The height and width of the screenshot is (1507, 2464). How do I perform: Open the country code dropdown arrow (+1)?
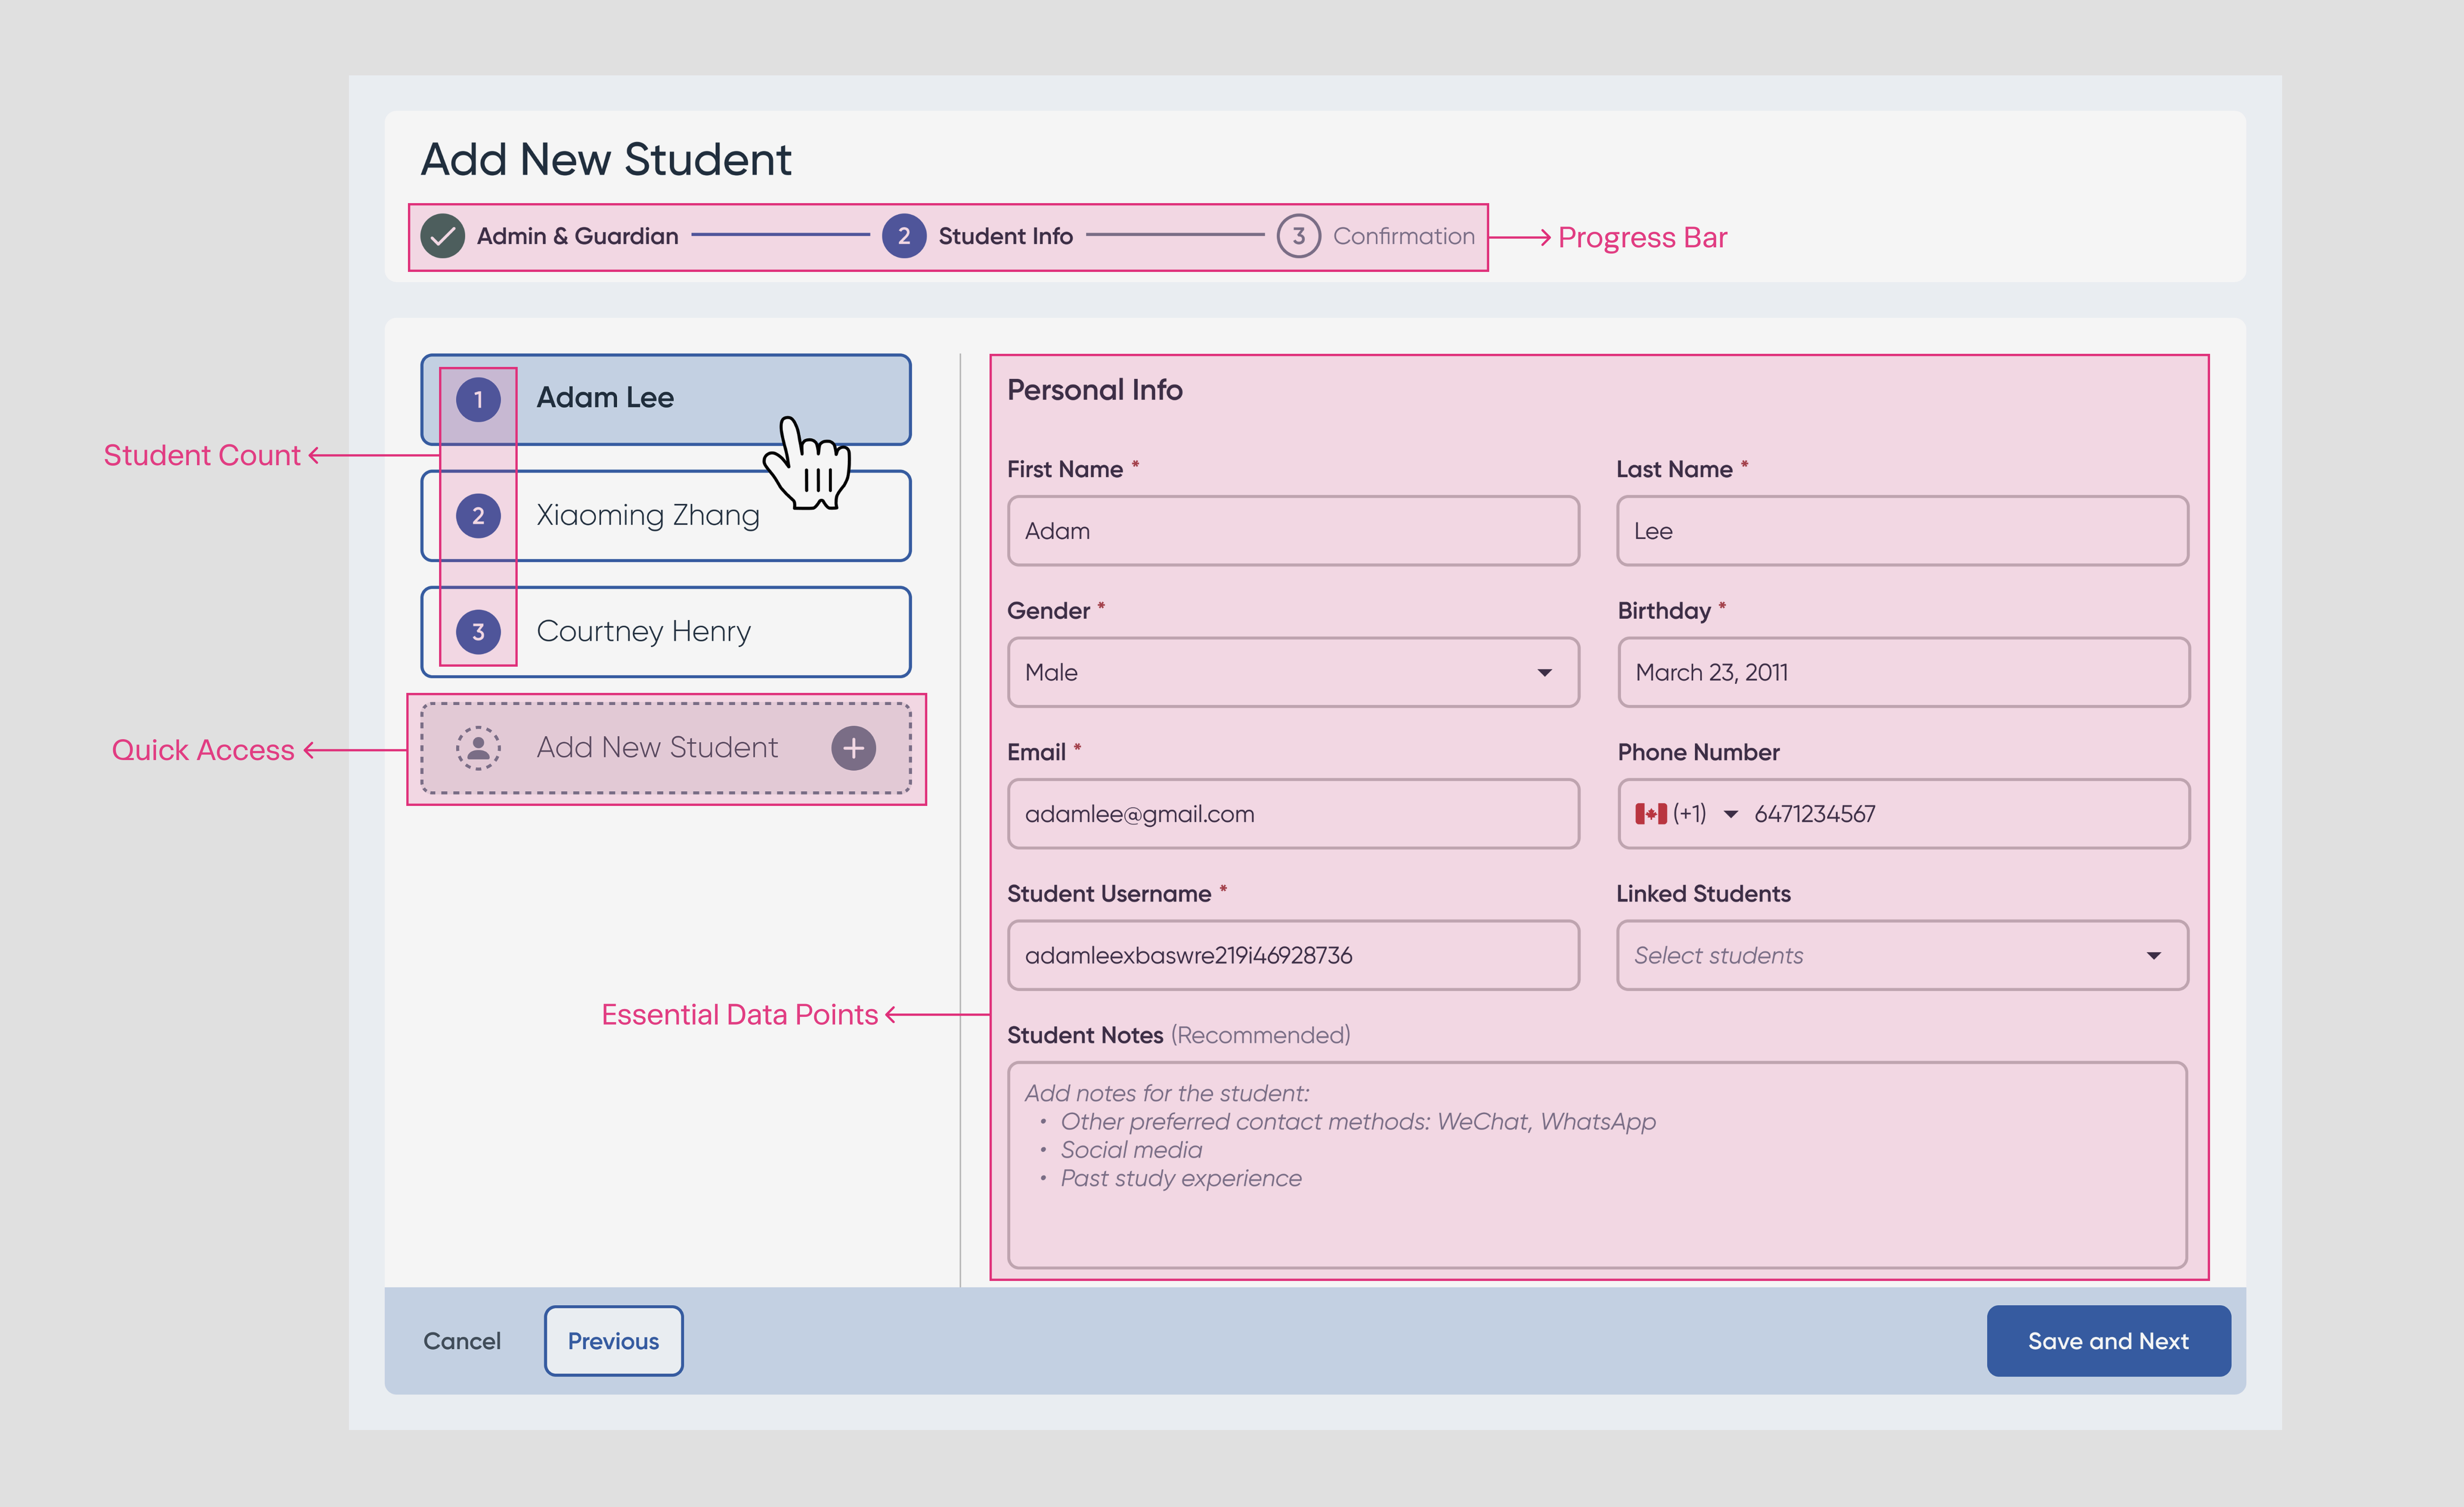[1730, 814]
